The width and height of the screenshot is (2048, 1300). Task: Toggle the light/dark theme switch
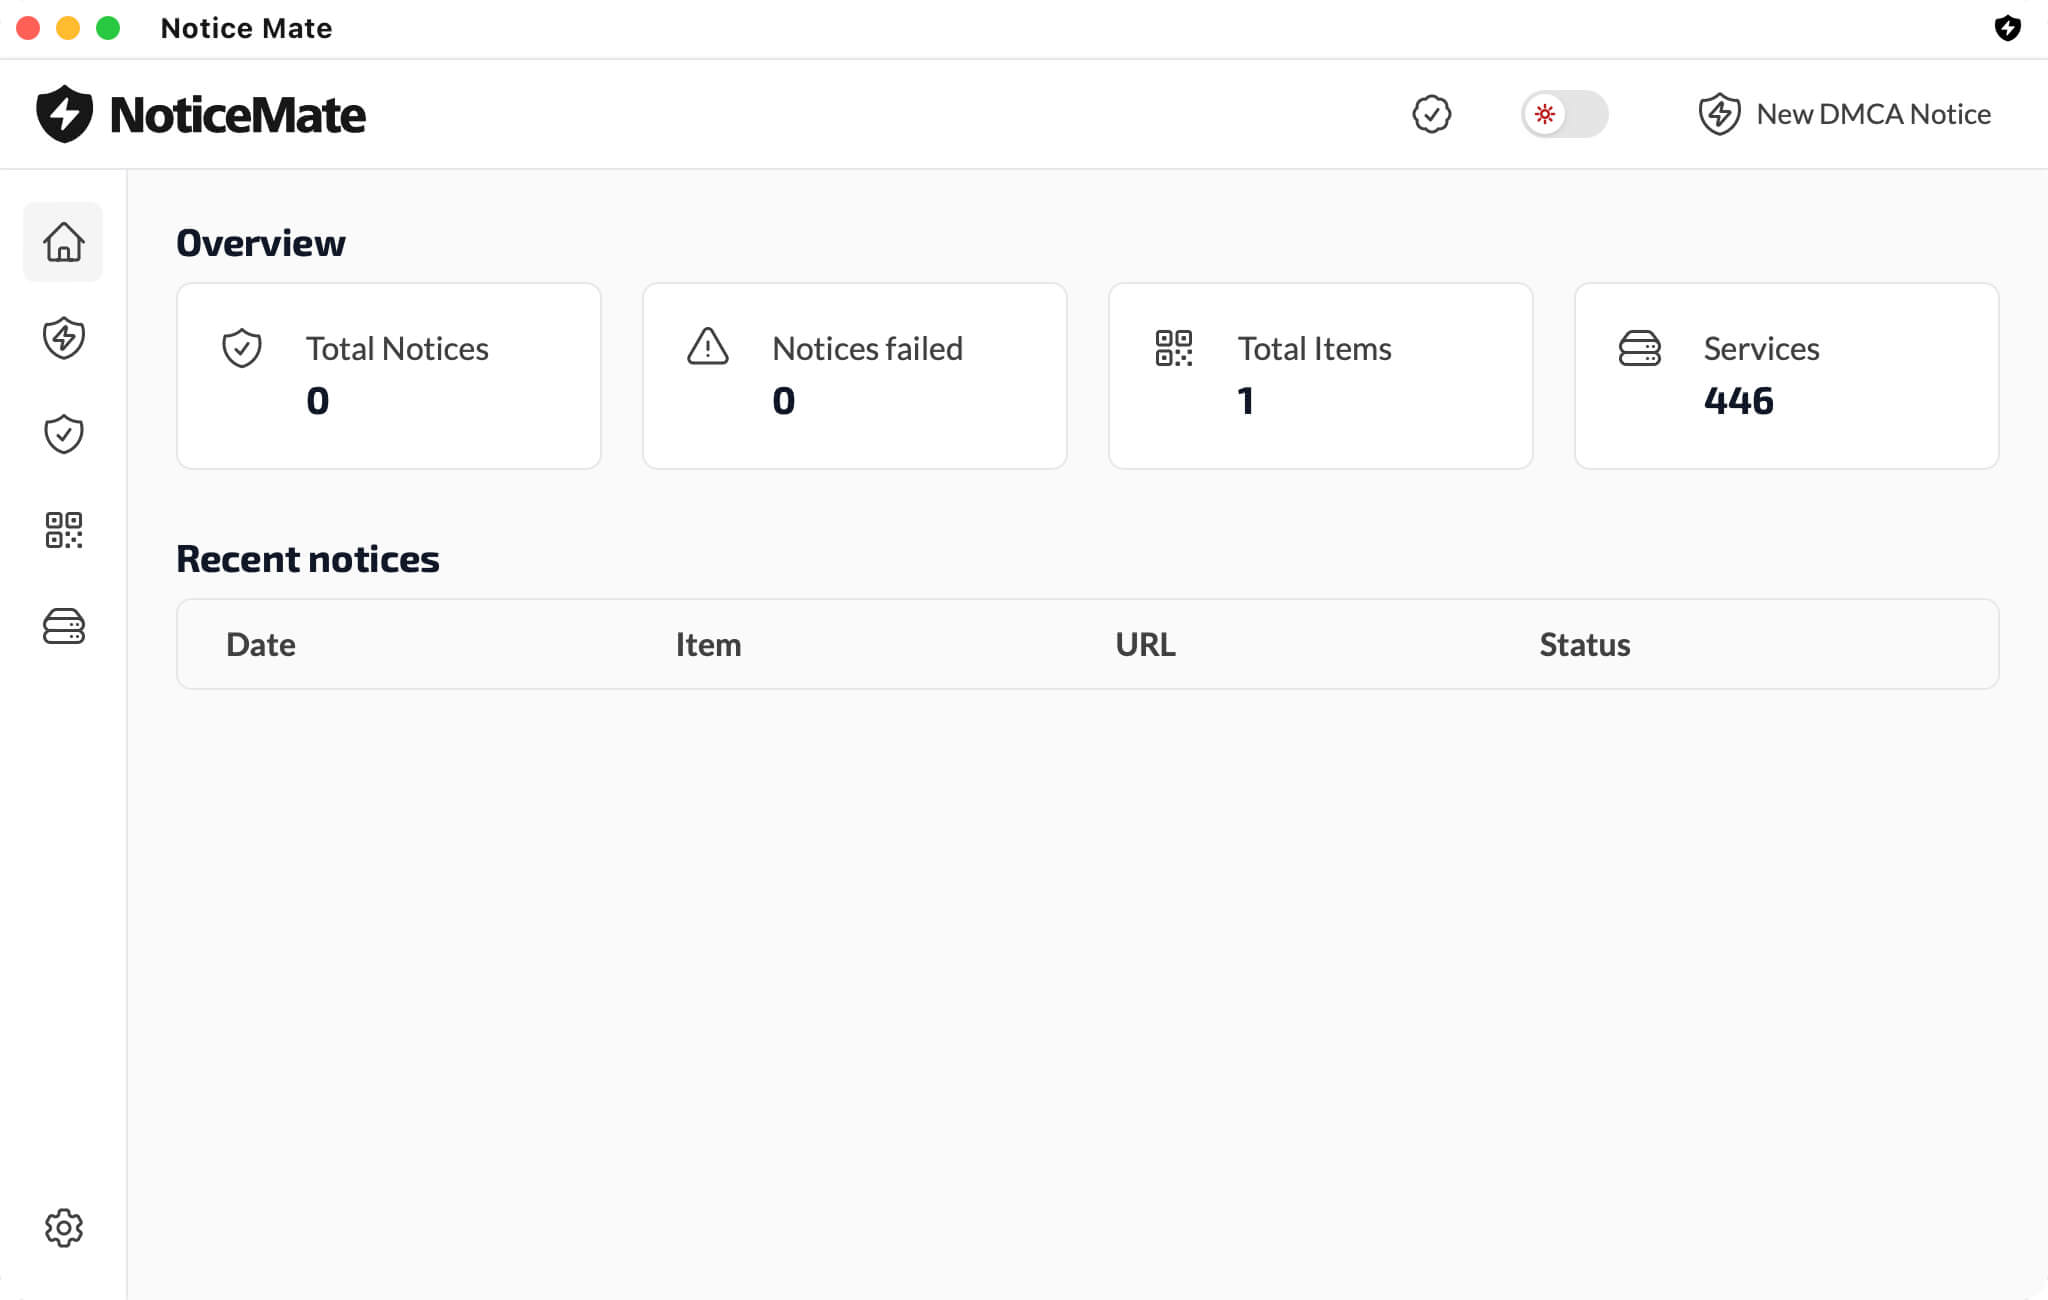pos(1564,114)
